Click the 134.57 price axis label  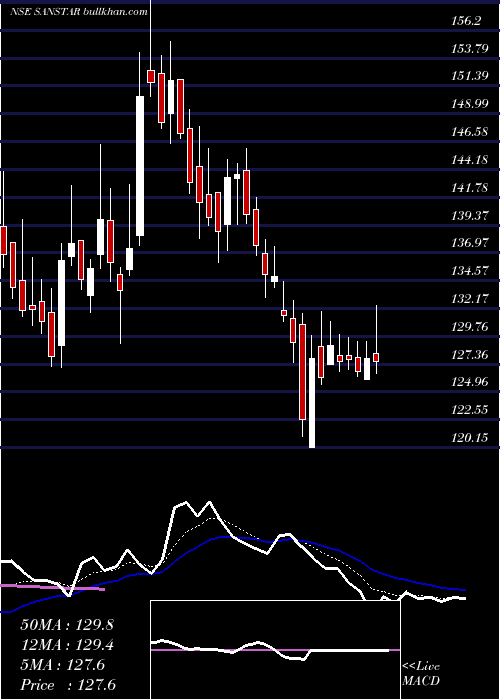[470, 271]
